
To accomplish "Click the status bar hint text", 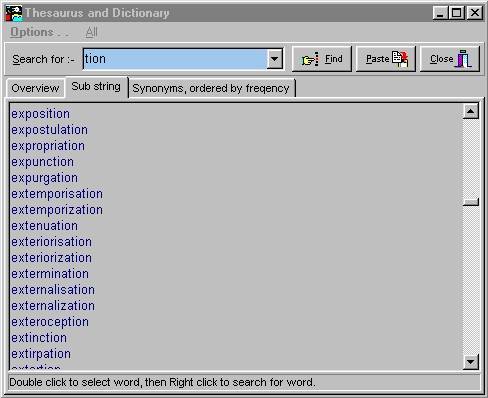I will tap(162, 382).
